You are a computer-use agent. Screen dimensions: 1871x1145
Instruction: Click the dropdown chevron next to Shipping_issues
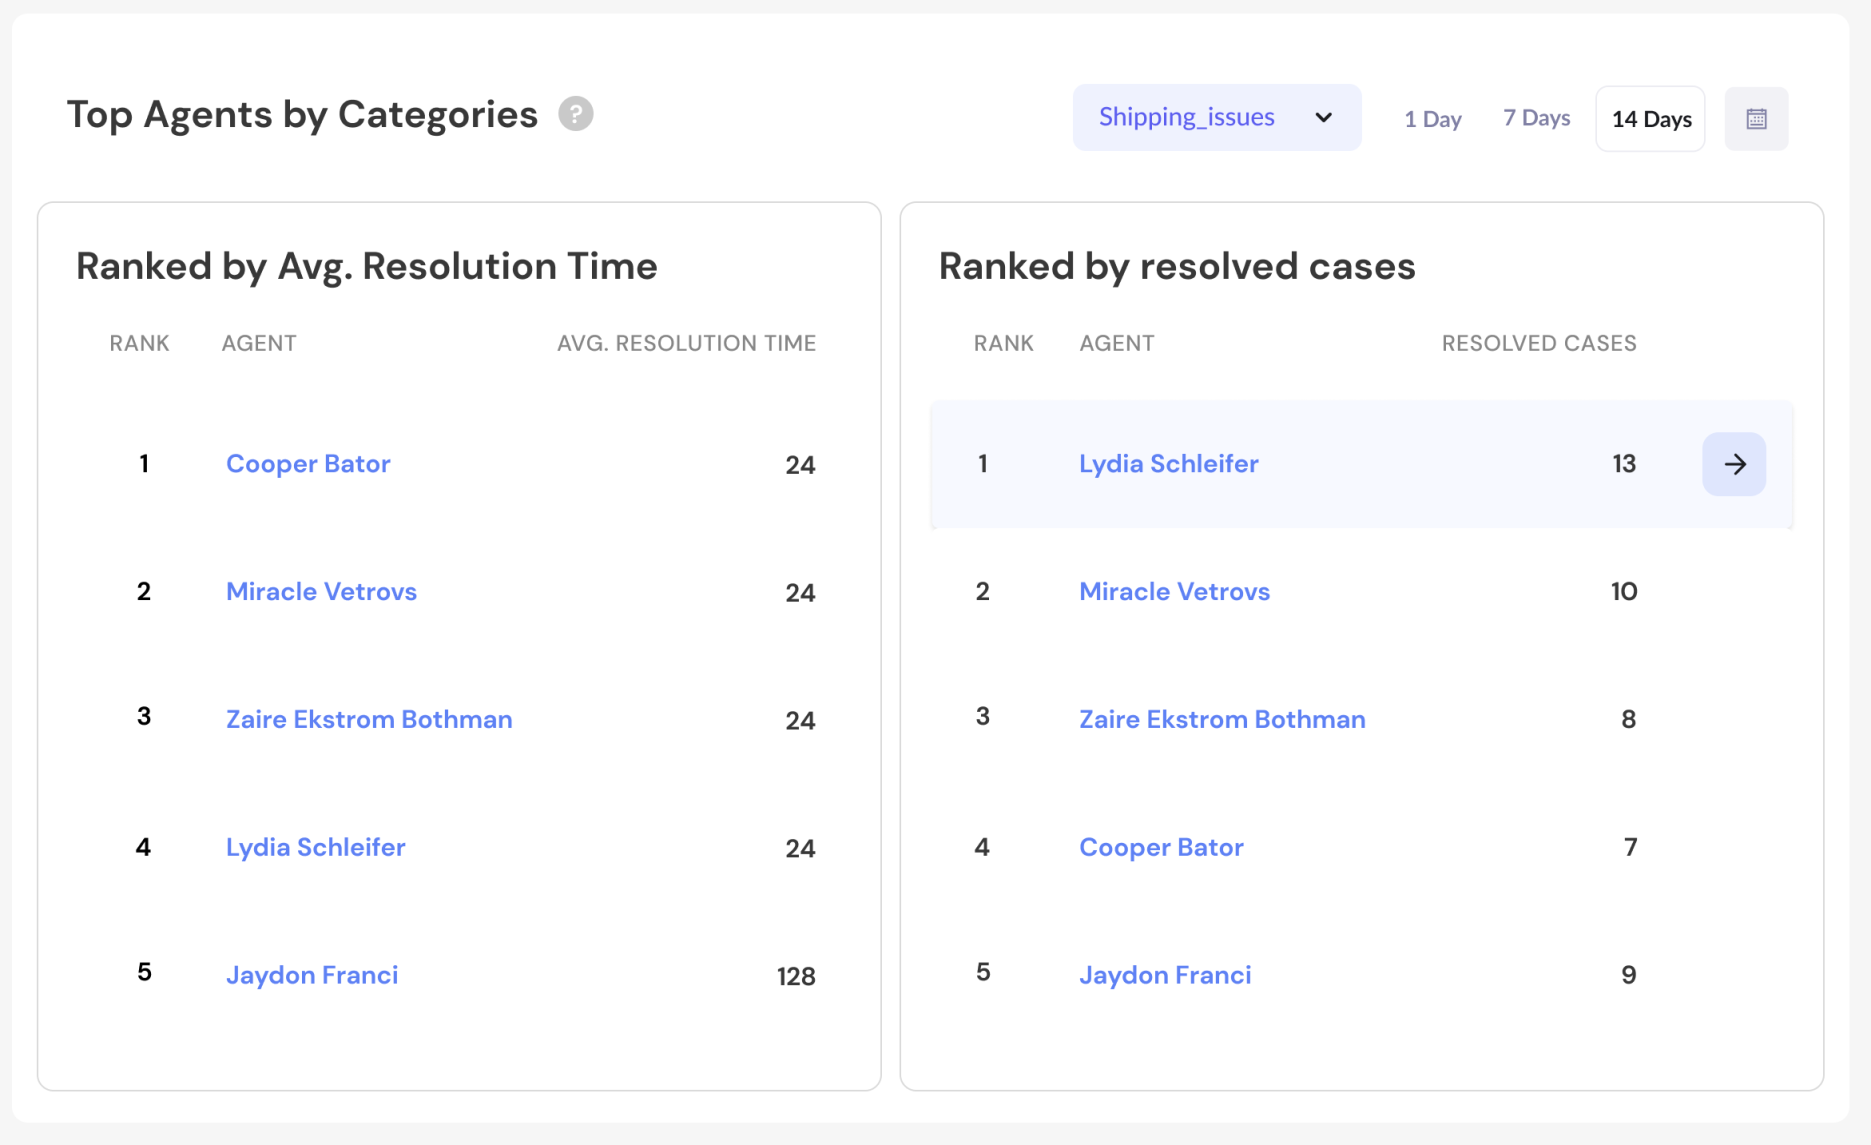(1323, 118)
